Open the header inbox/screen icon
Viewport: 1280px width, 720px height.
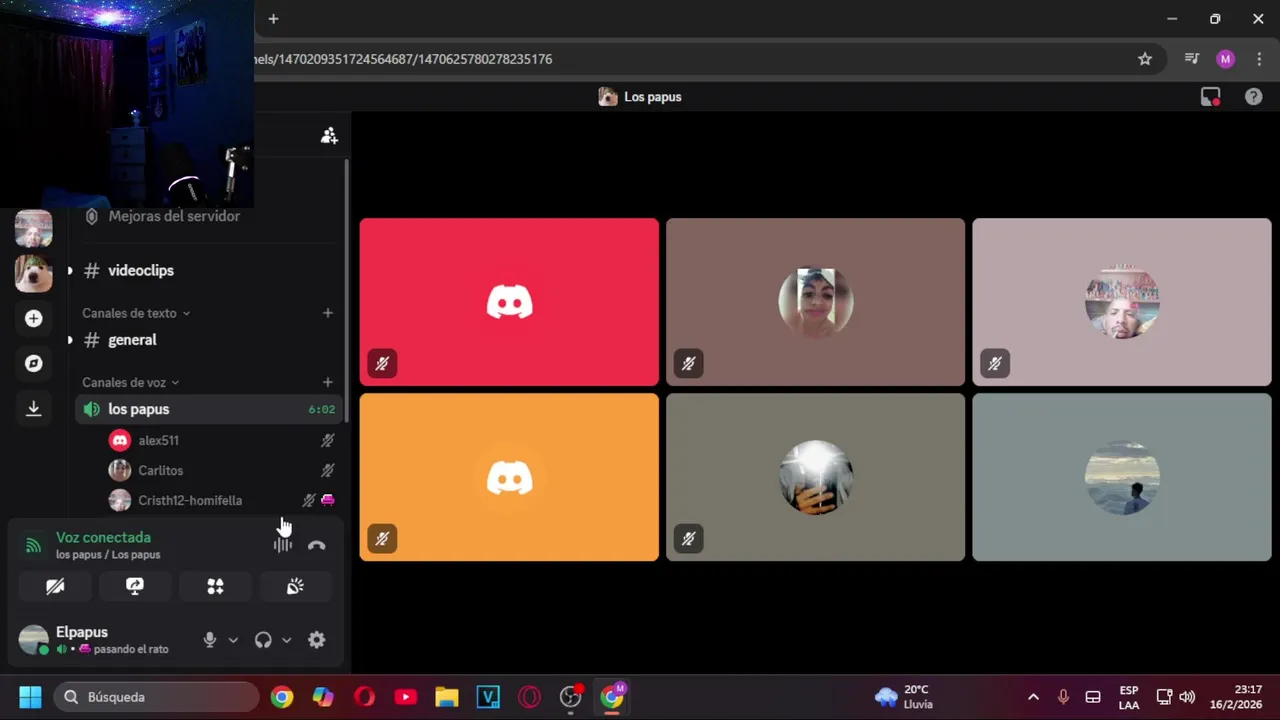[1210, 97]
